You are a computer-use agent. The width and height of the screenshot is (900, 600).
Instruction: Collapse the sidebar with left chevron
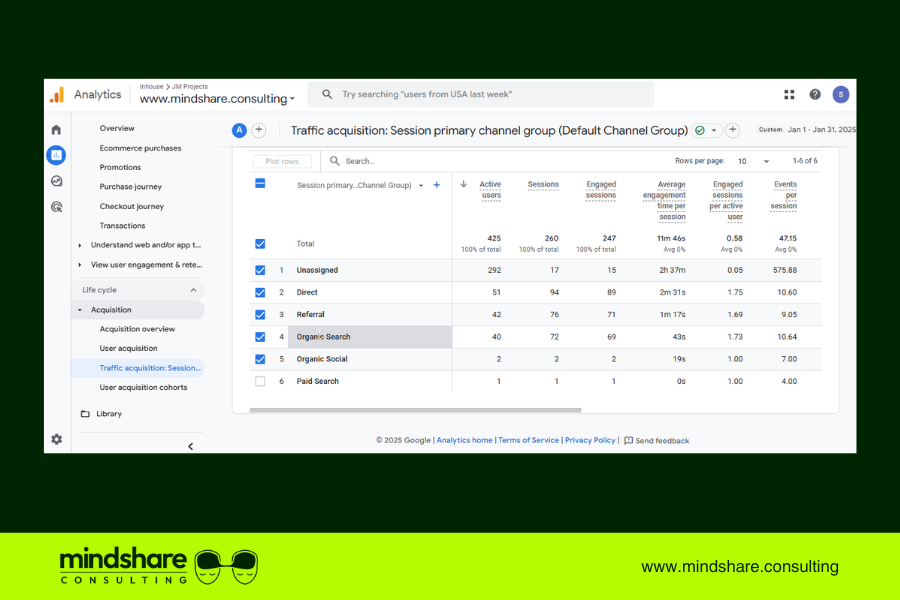click(191, 446)
